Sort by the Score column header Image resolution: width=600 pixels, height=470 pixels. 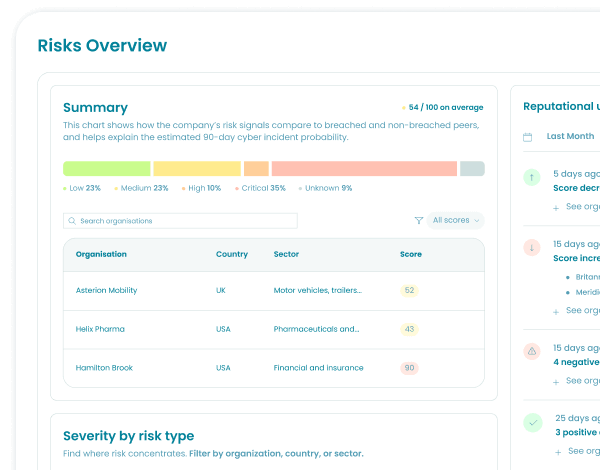(411, 254)
